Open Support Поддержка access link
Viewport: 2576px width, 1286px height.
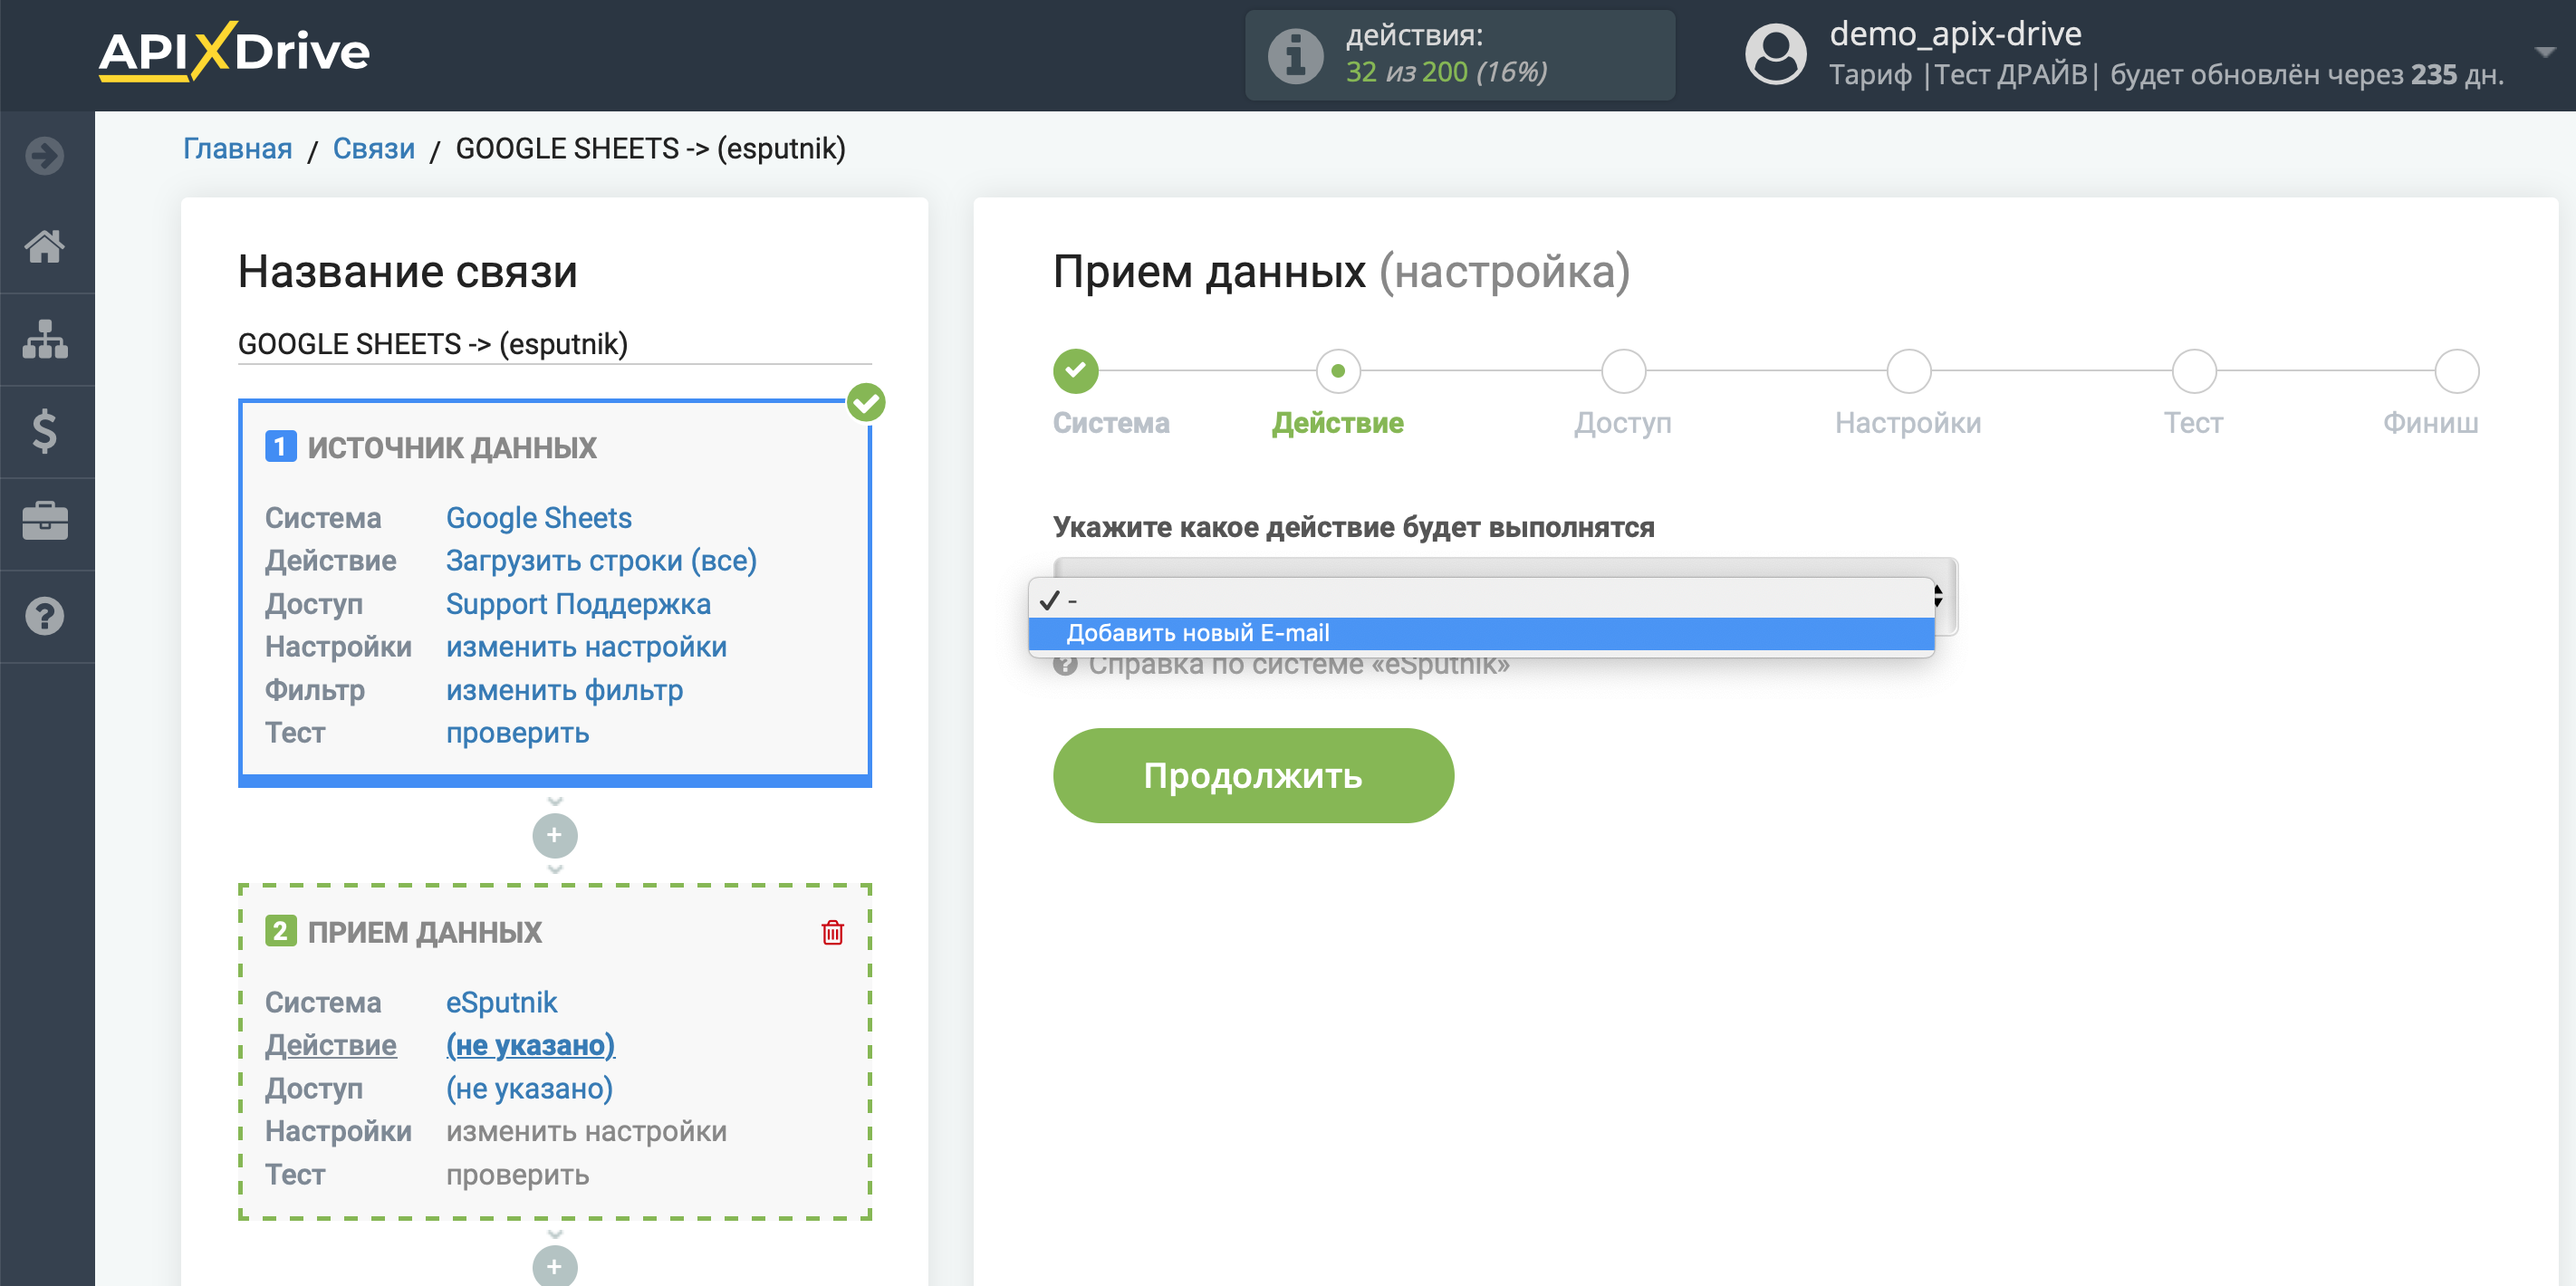578,604
